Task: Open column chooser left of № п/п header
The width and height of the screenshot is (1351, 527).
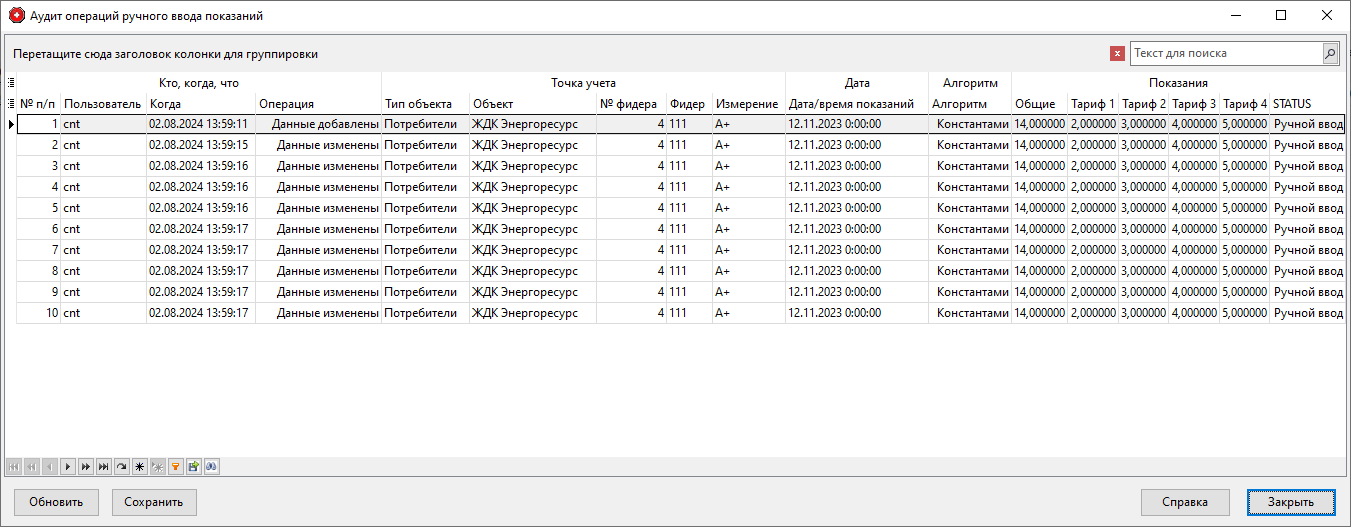Action: [11, 104]
